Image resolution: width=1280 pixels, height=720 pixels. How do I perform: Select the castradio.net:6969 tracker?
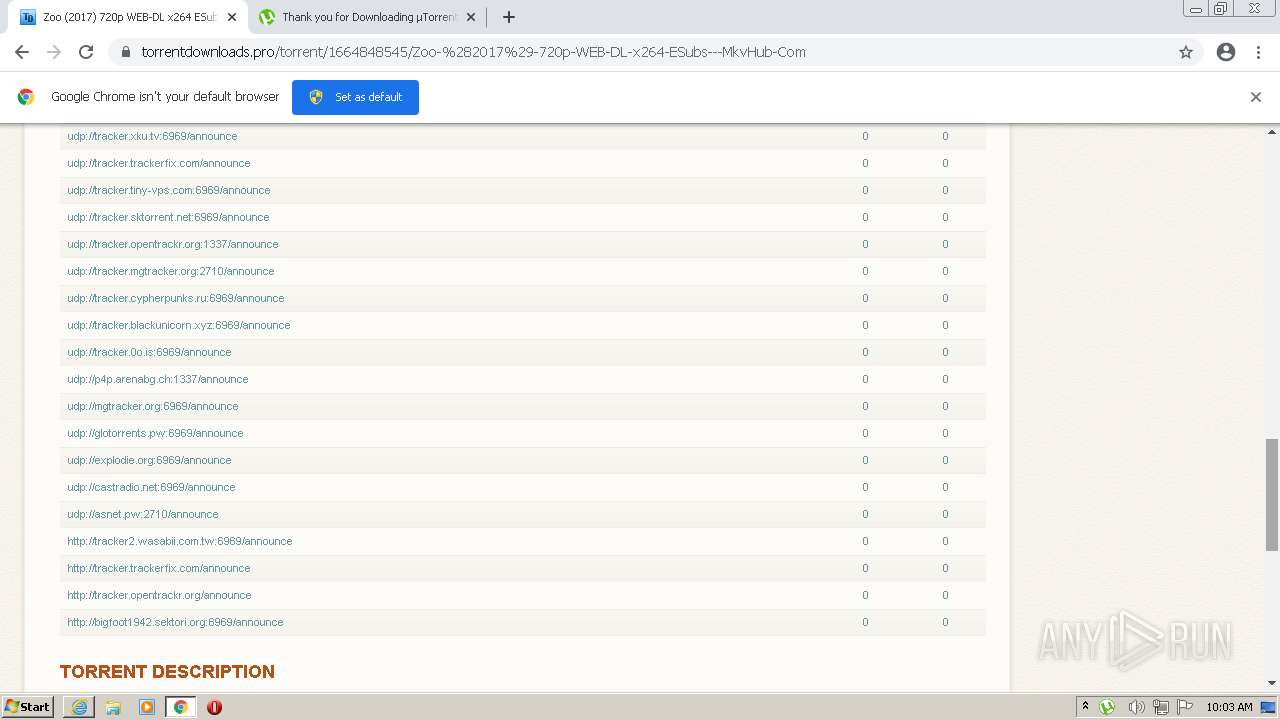[151, 487]
